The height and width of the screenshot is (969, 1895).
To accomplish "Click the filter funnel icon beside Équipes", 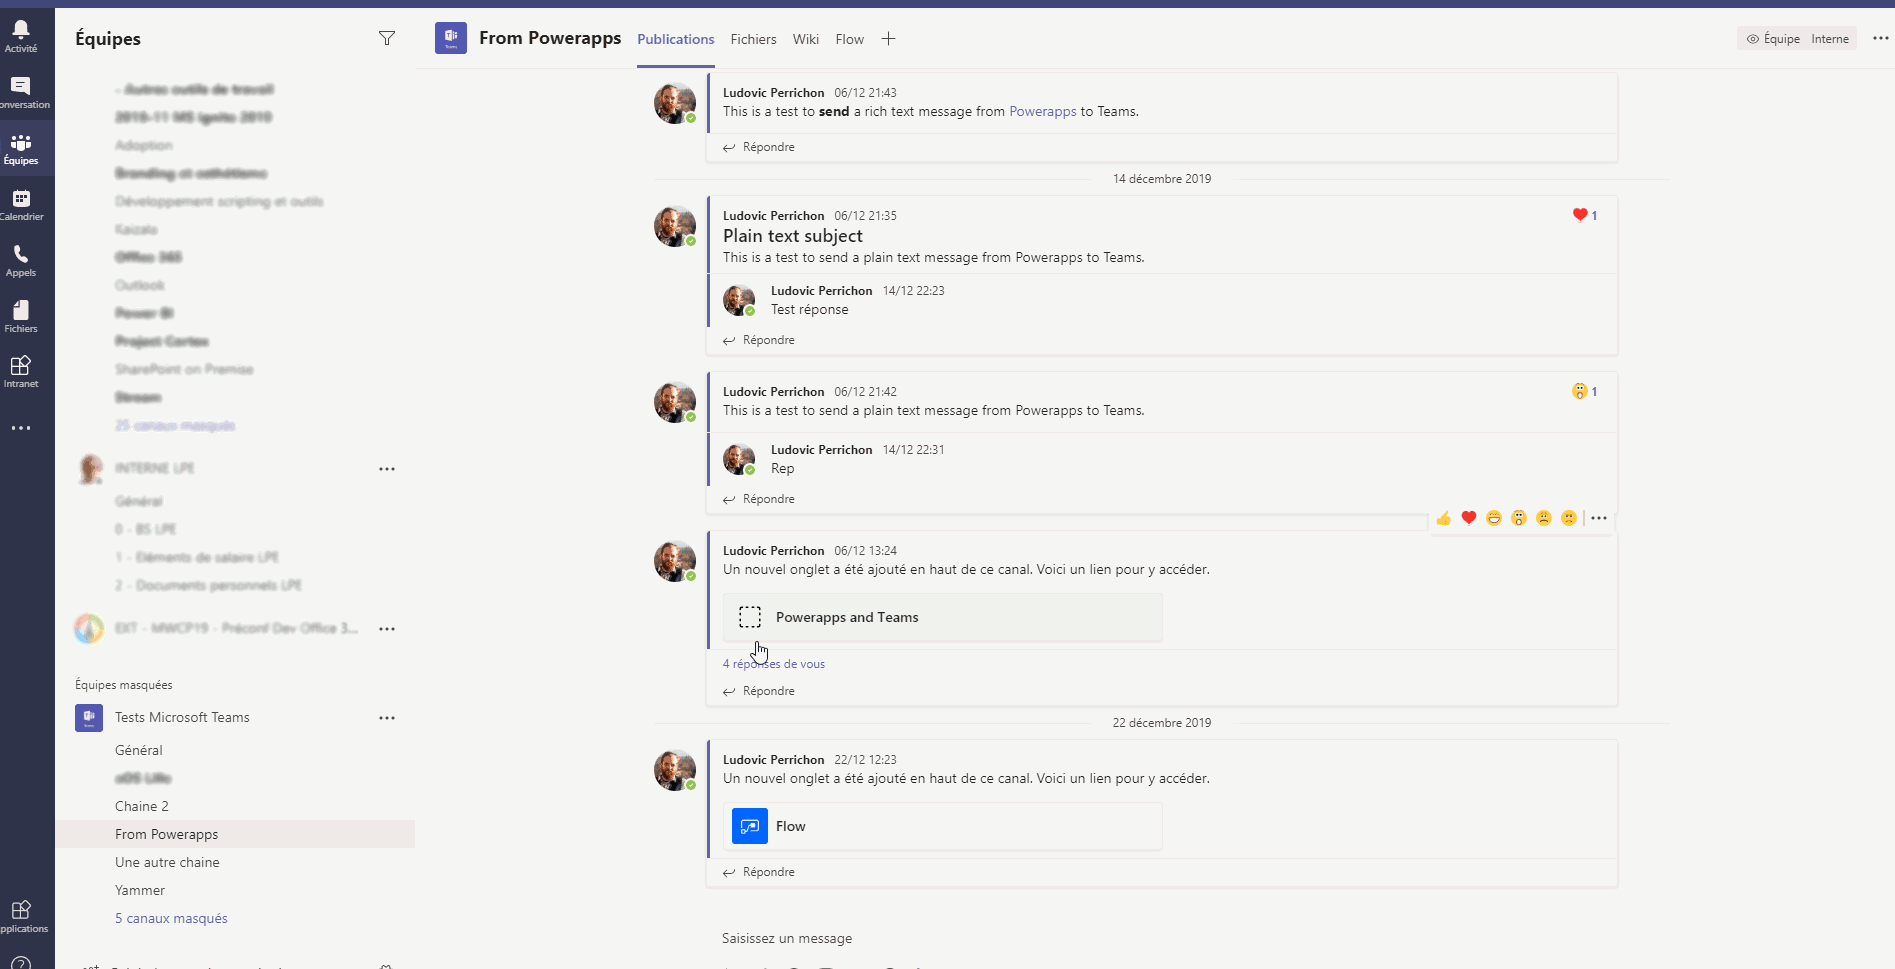I will click(387, 38).
